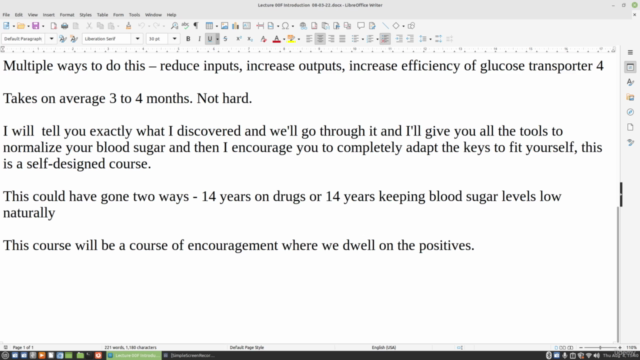Image resolution: width=640 pixels, height=360 pixels.
Task: Click English (USA) language in status bar
Action: click(384, 347)
